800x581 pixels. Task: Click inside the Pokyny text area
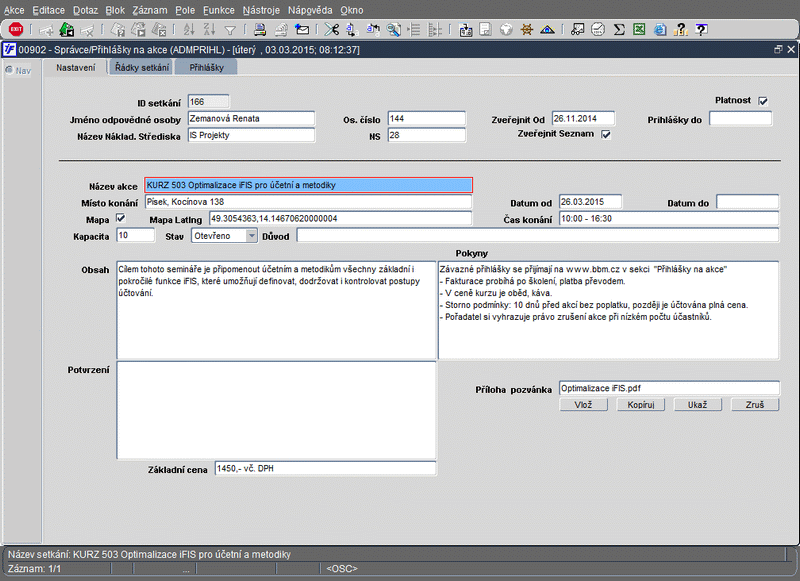[x=608, y=310]
